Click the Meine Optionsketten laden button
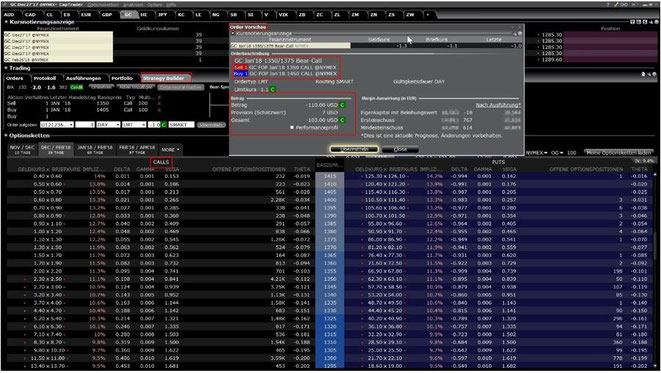The height and width of the screenshot is (373, 661). 619,153
